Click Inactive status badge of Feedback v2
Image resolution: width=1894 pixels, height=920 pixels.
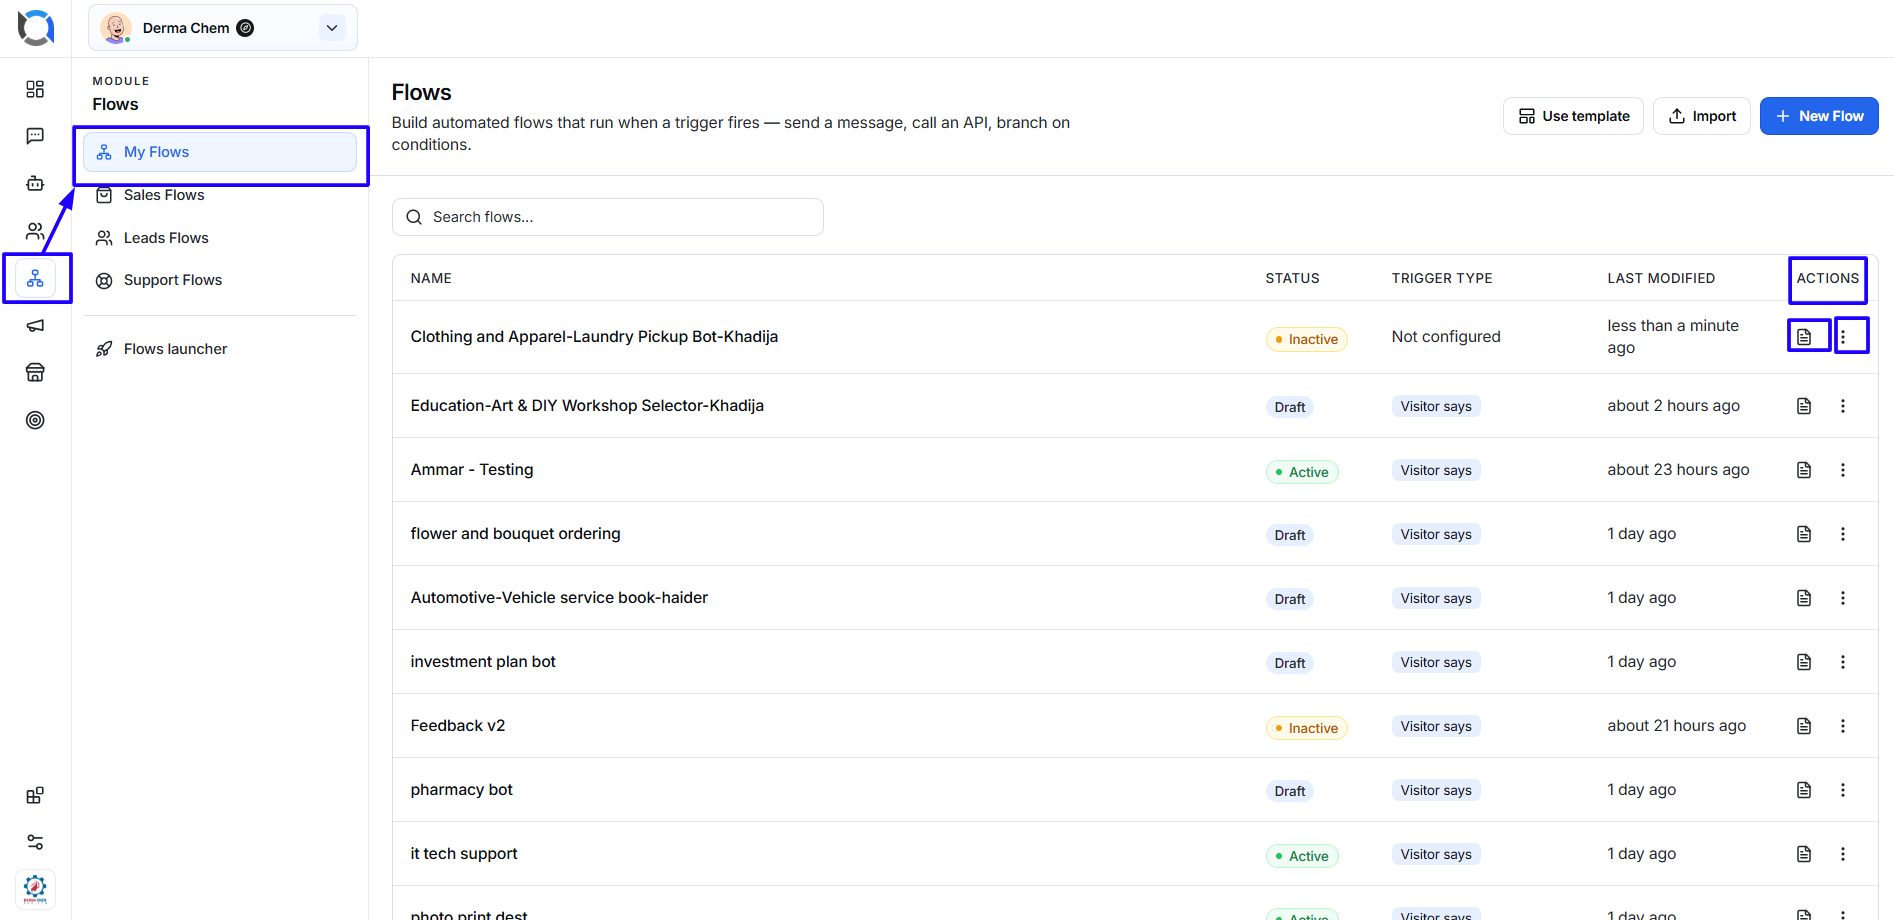pos(1307,728)
